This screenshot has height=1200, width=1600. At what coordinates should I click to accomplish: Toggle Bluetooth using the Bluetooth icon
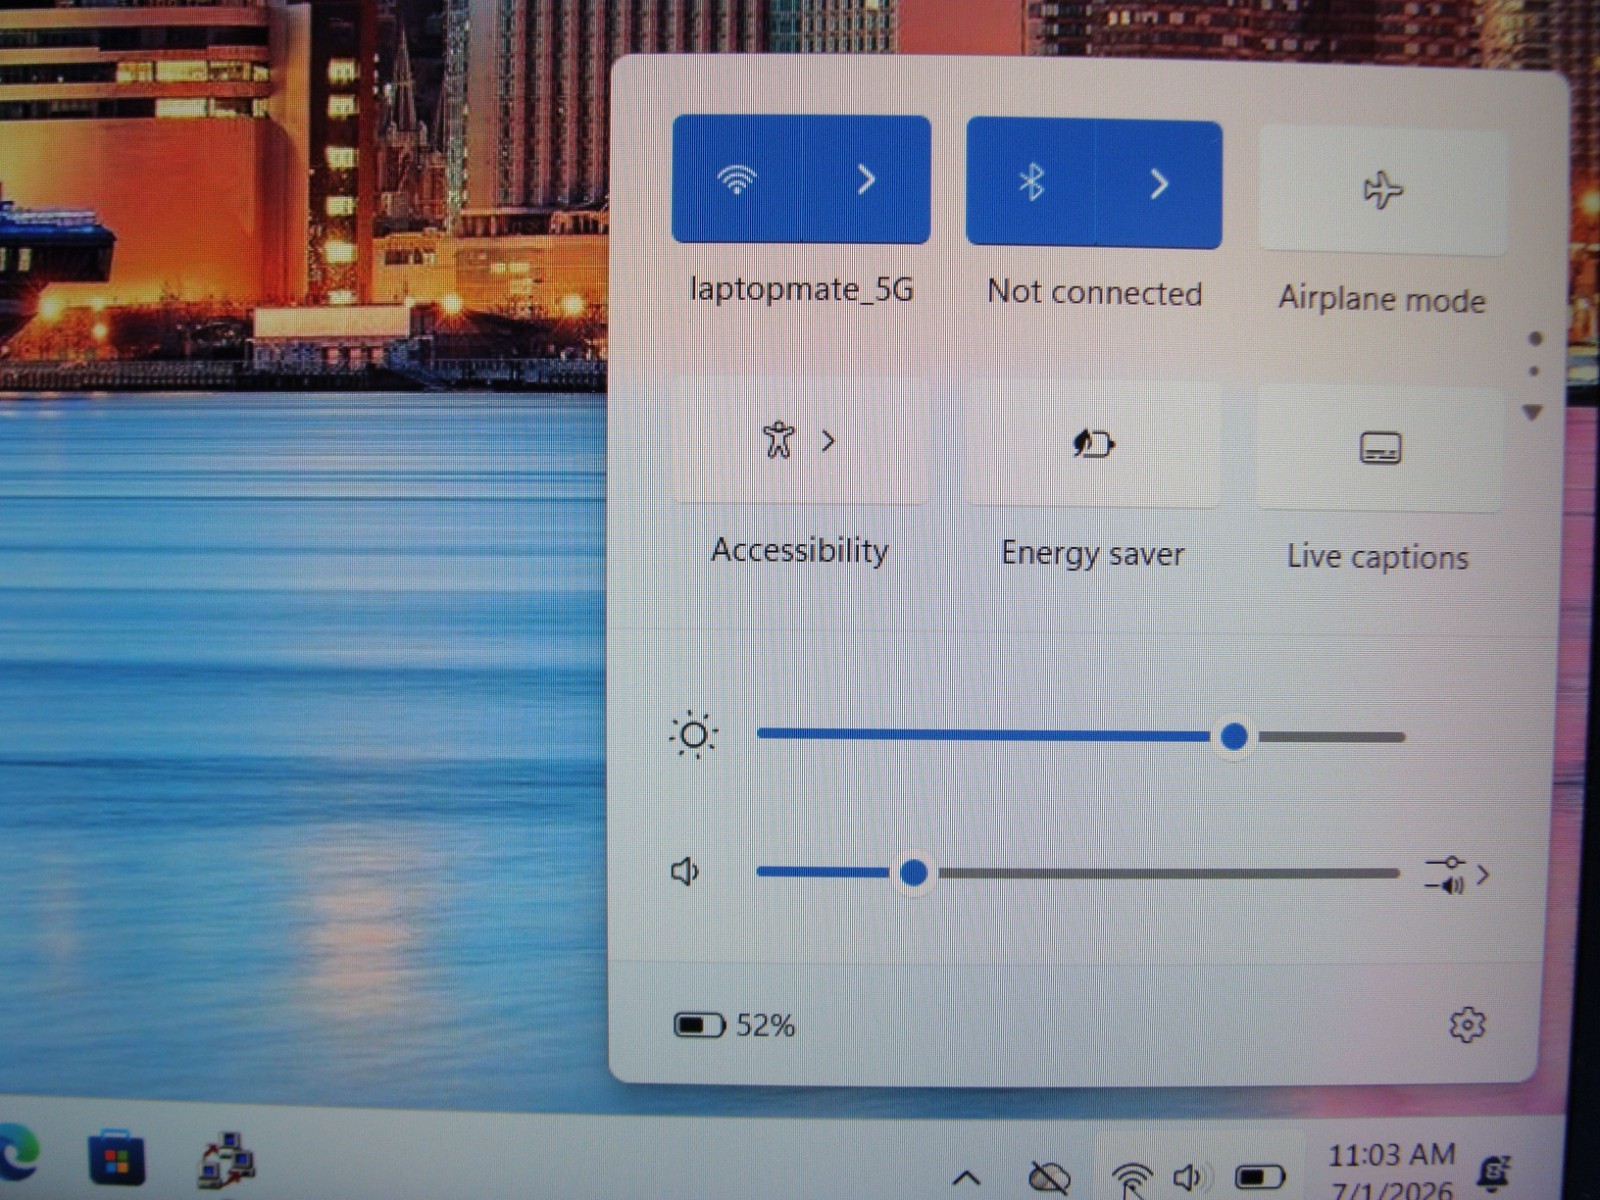pos(1031,183)
